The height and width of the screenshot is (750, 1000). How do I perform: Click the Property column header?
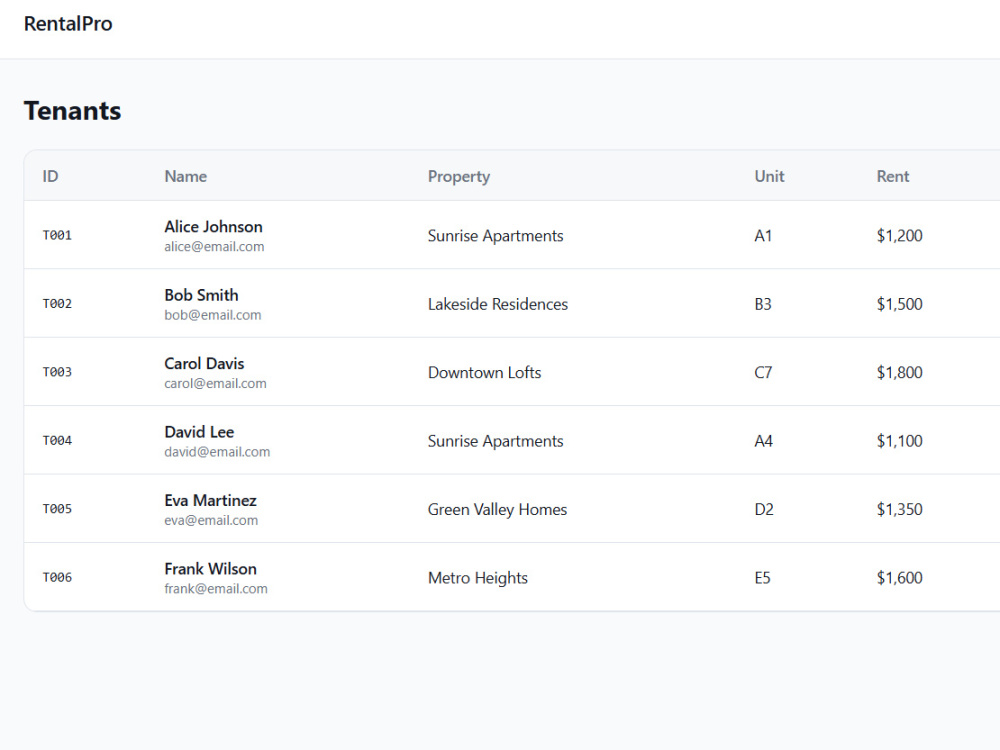(x=459, y=177)
